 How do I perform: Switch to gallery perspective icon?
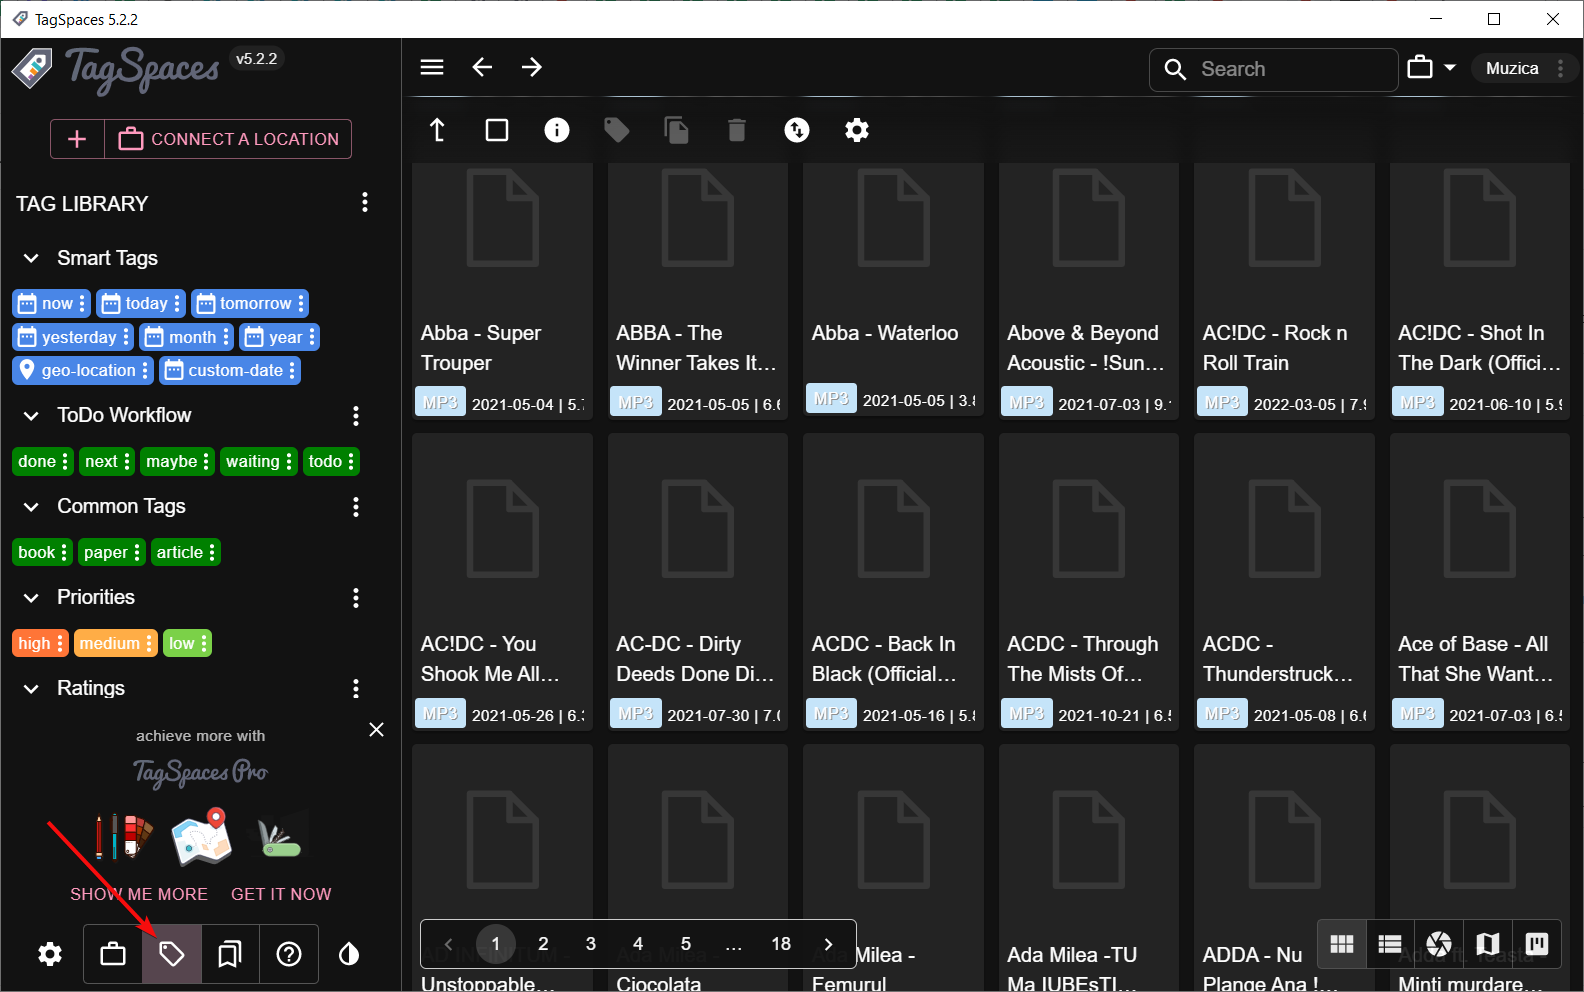[1439, 944]
